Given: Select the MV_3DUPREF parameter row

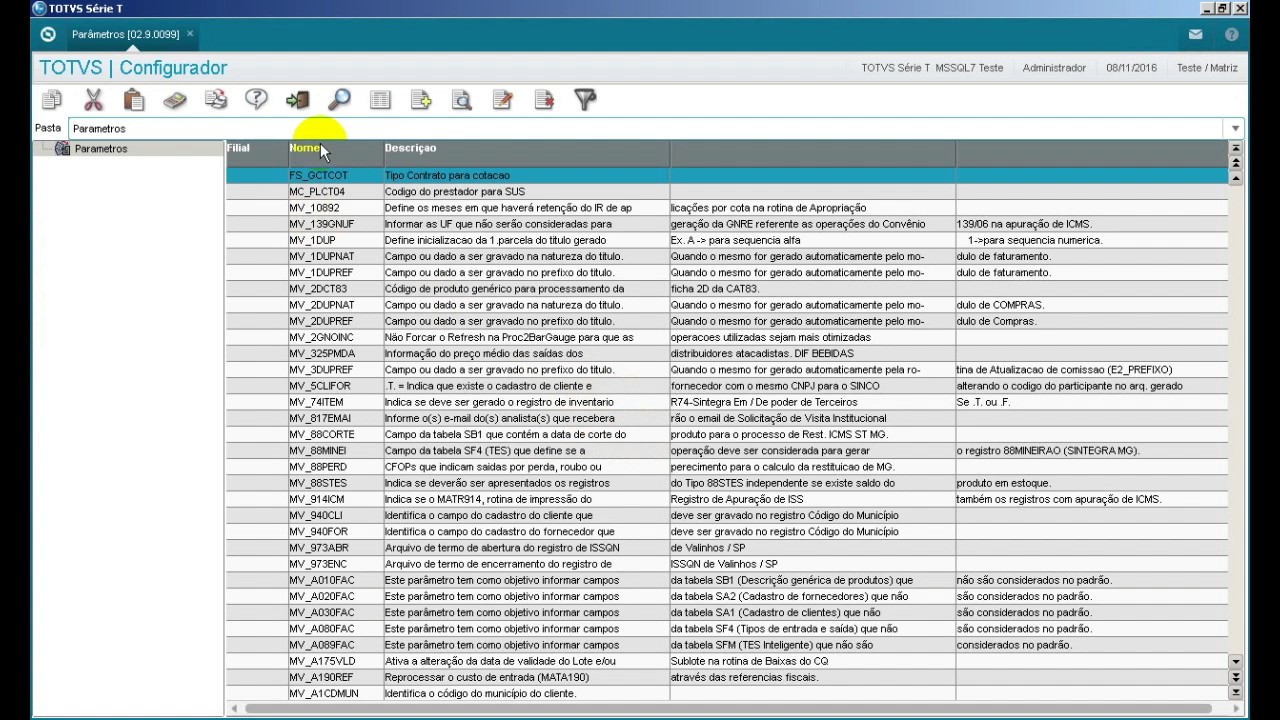Looking at the screenshot, I should (x=727, y=370).
